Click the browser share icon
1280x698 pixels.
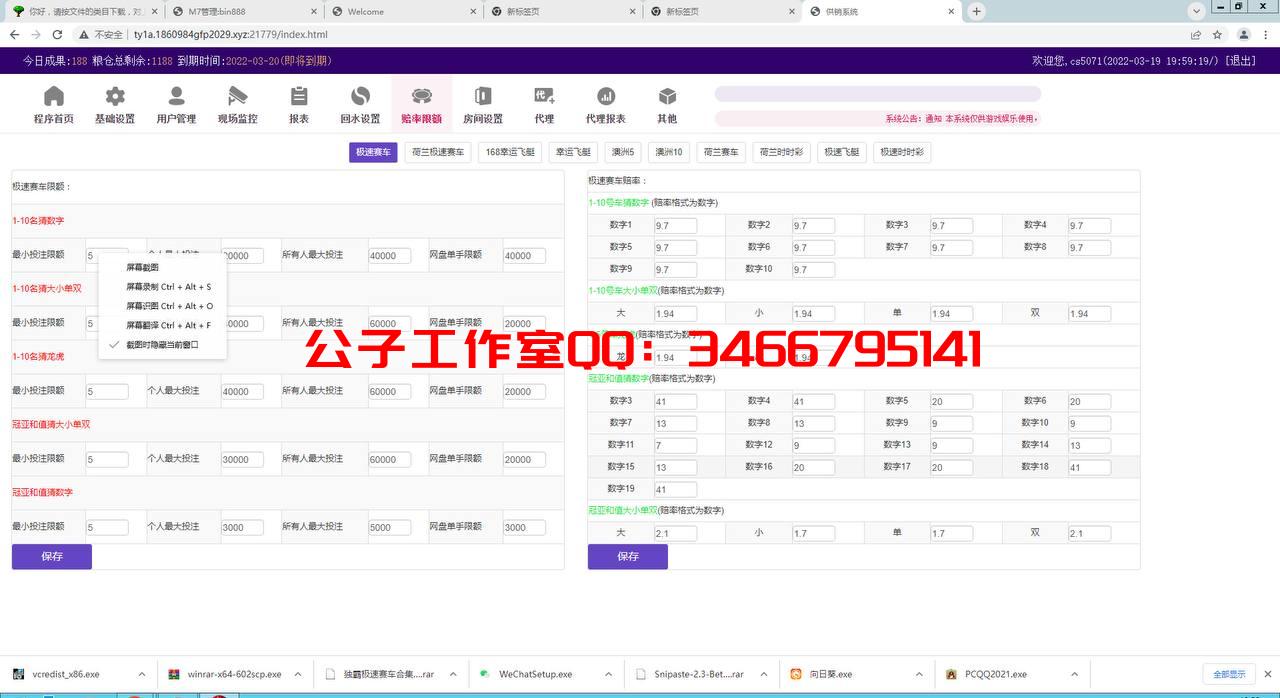pyautogui.click(x=1196, y=34)
